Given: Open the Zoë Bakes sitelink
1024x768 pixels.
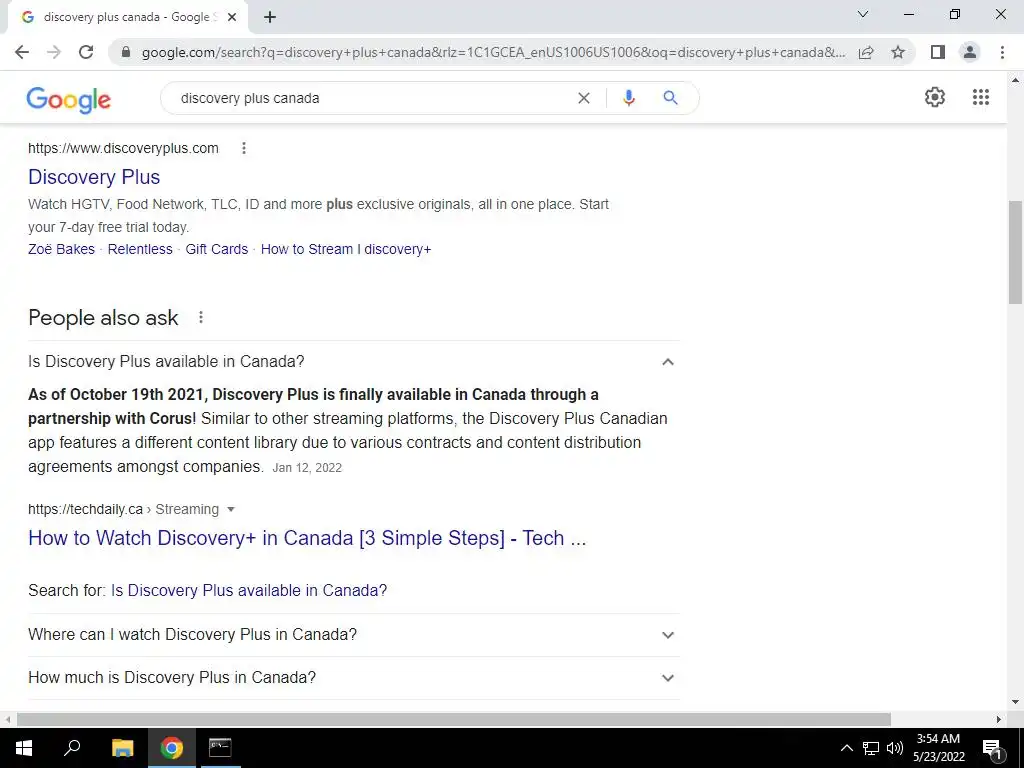Looking at the screenshot, I should (x=61, y=249).
